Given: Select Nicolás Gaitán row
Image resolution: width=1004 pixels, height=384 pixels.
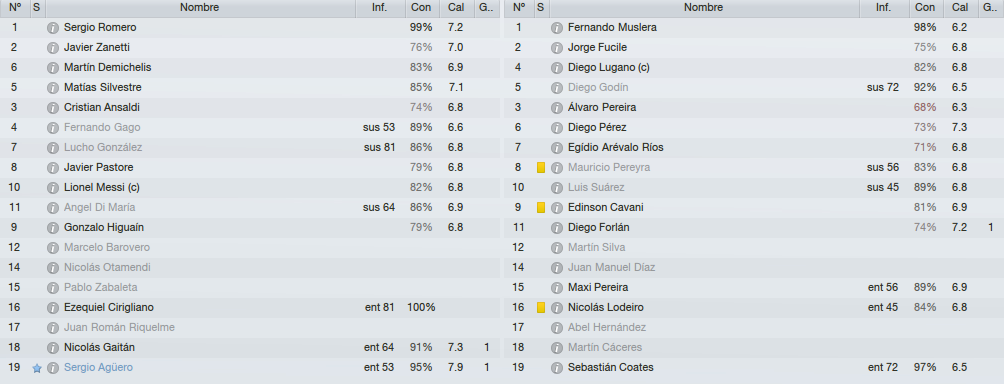Looking at the screenshot, I should point(250,348).
